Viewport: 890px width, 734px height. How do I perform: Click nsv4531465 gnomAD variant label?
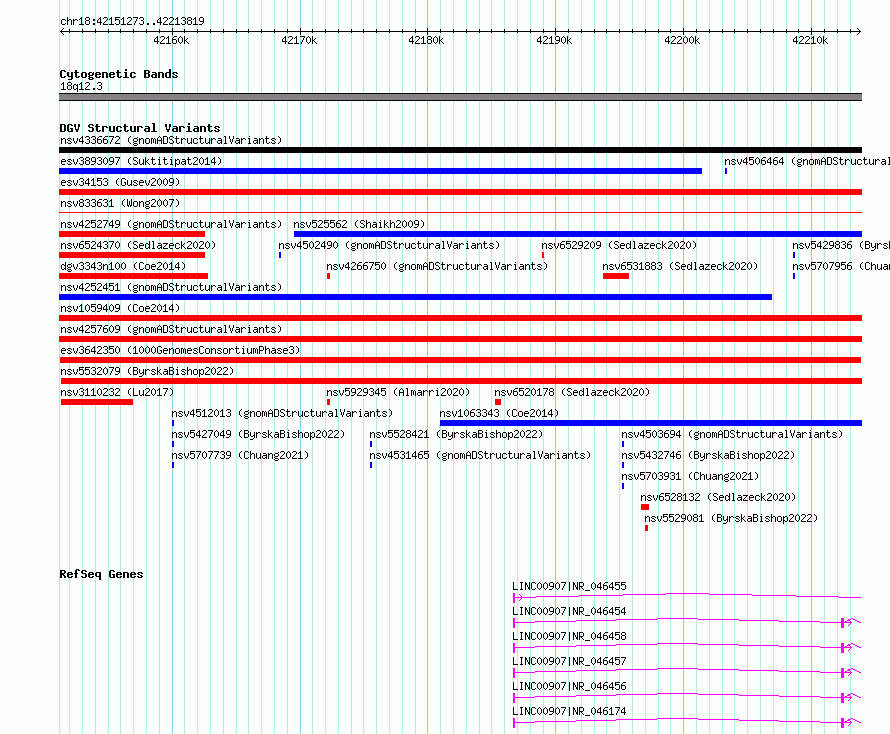(x=480, y=455)
